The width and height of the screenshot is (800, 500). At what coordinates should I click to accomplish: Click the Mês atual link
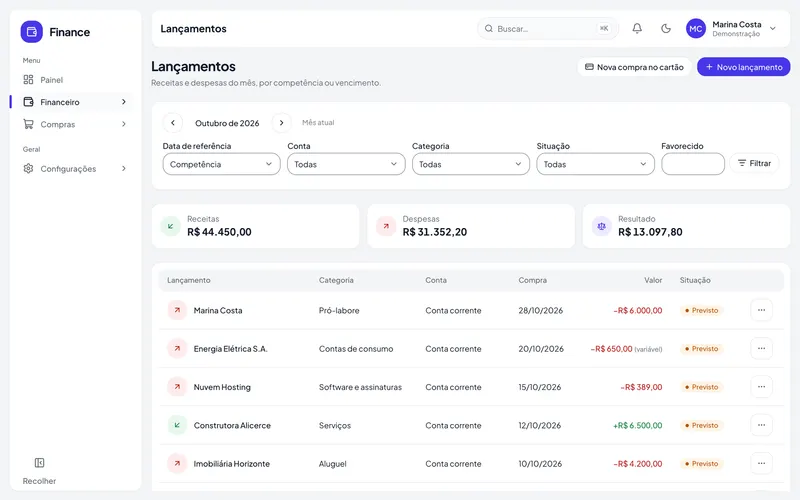(318, 122)
